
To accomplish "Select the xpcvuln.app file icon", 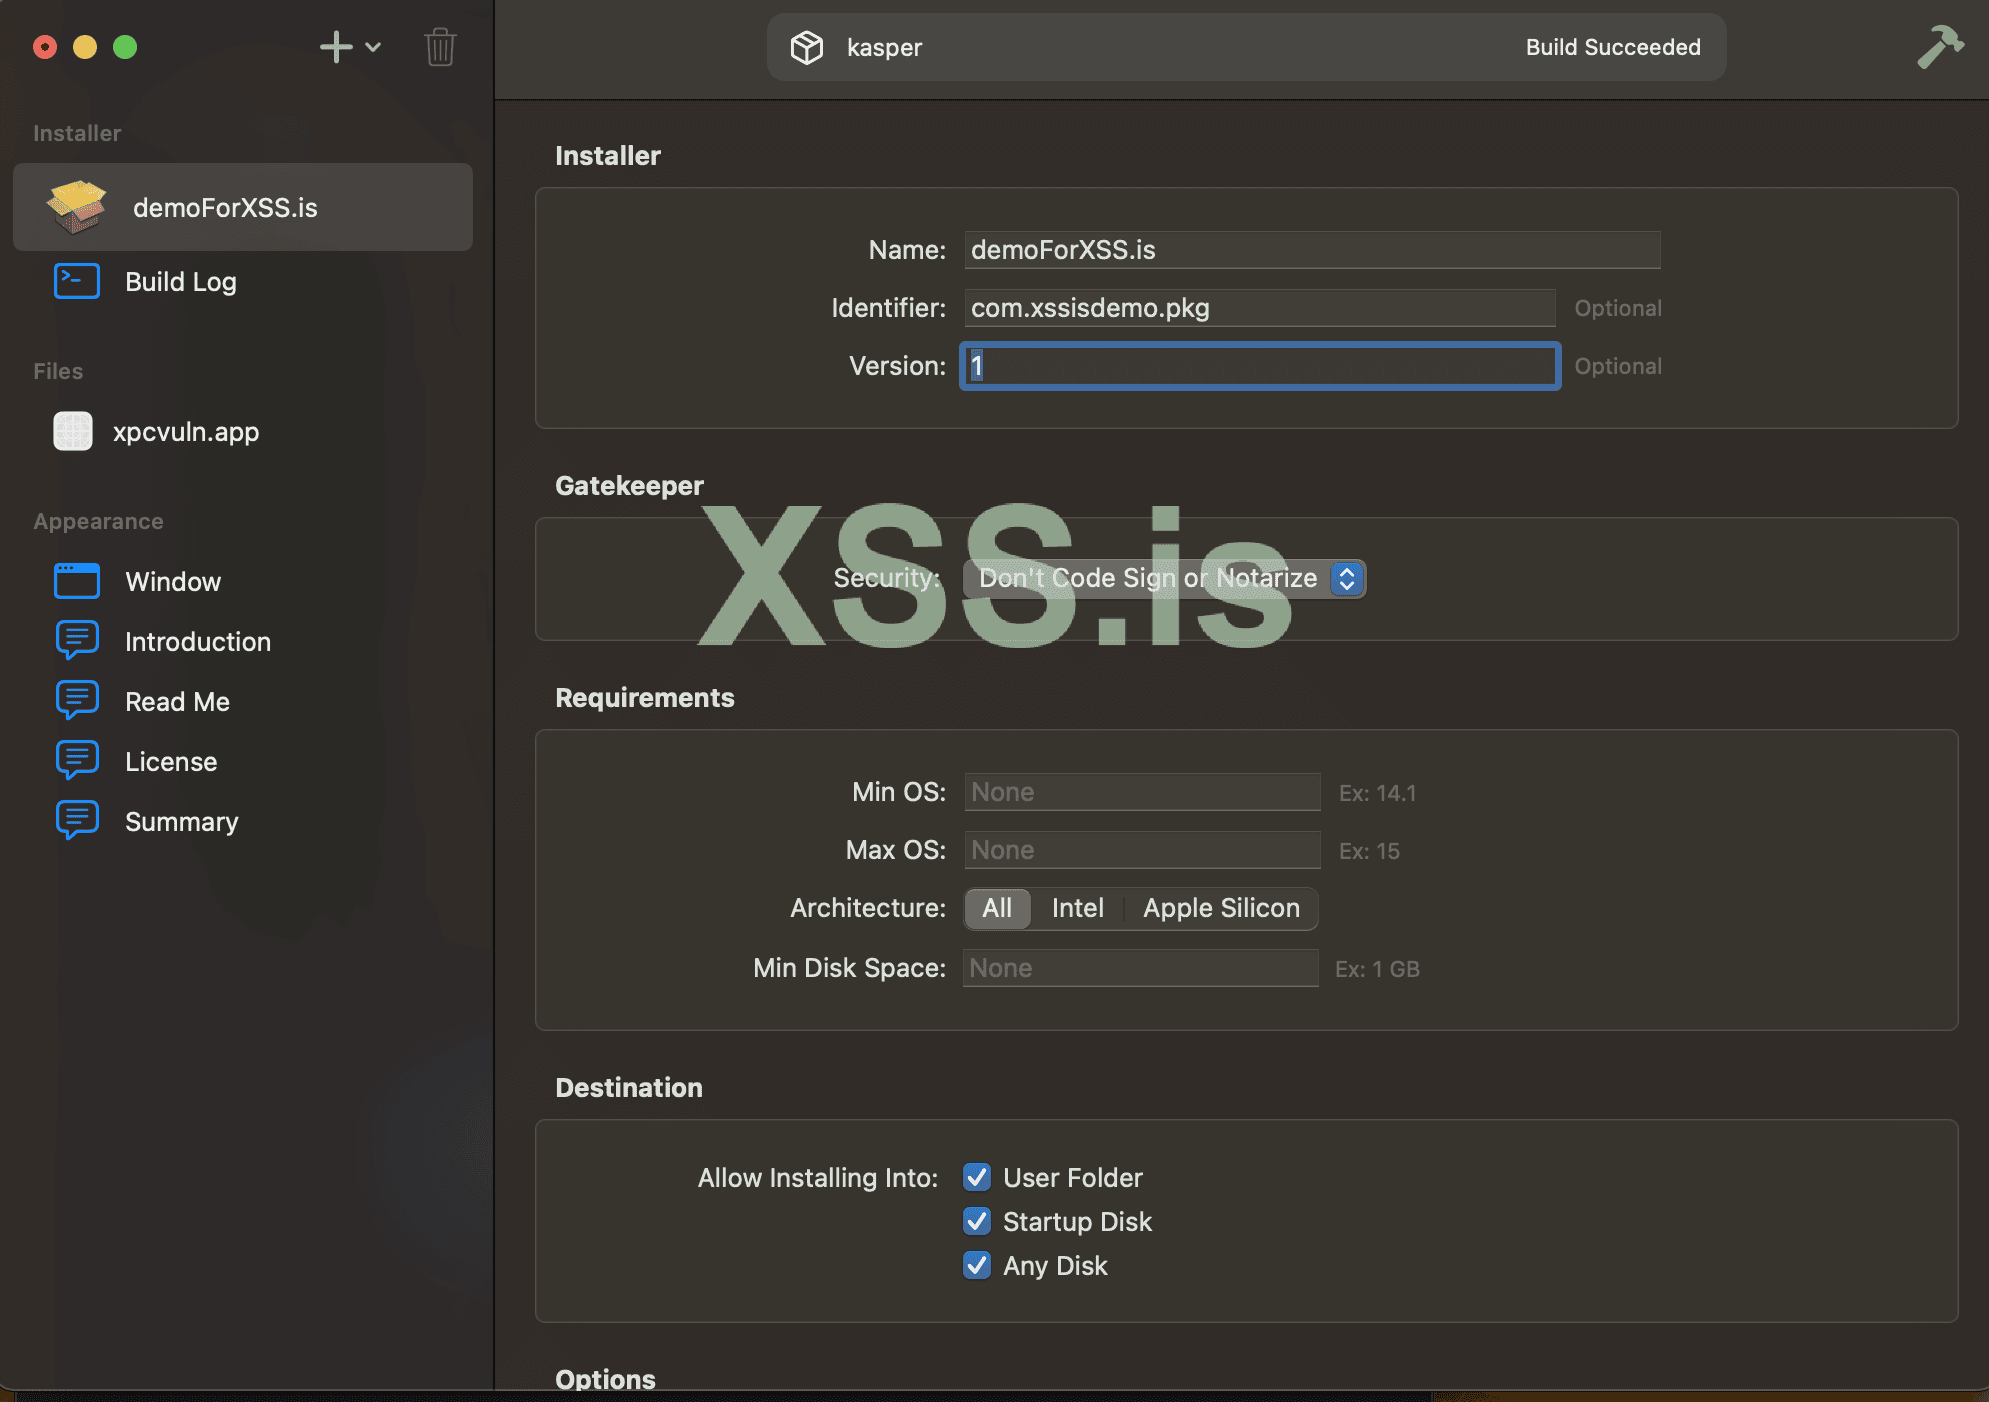I will click(73, 432).
